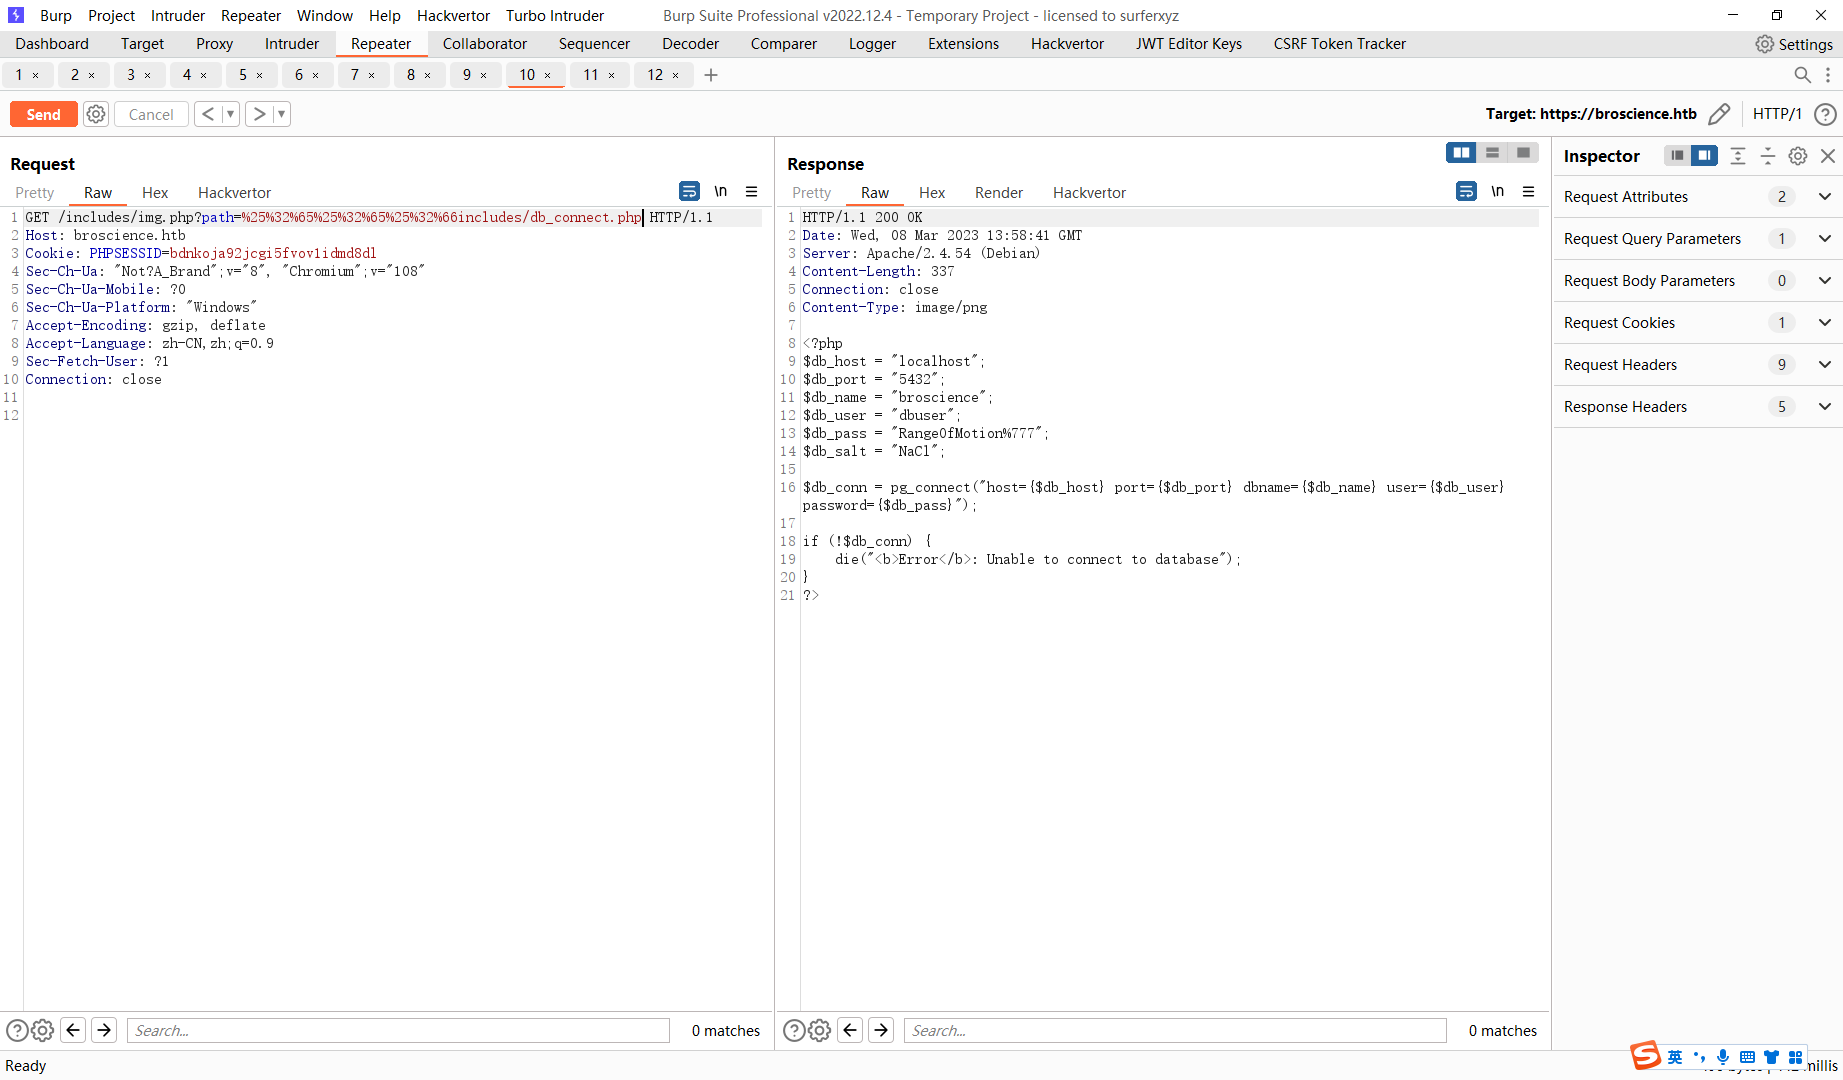
Task: Select the combined tabbed layout view
Action: point(1523,152)
